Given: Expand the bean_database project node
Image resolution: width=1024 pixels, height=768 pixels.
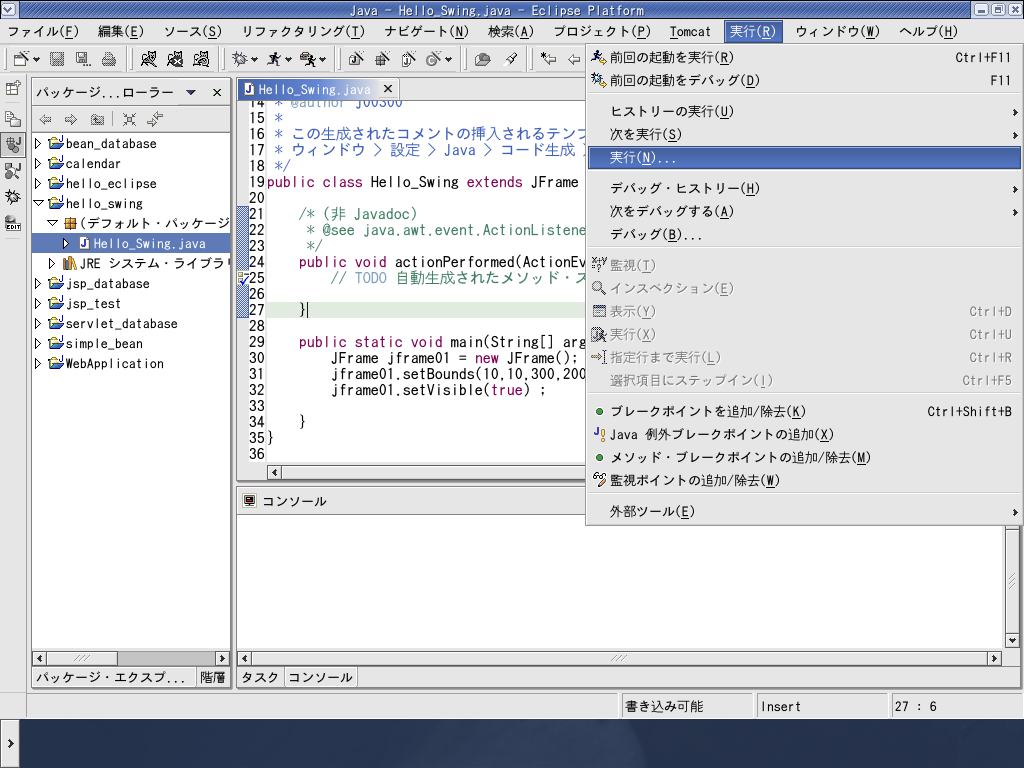Looking at the screenshot, I should click(38, 143).
